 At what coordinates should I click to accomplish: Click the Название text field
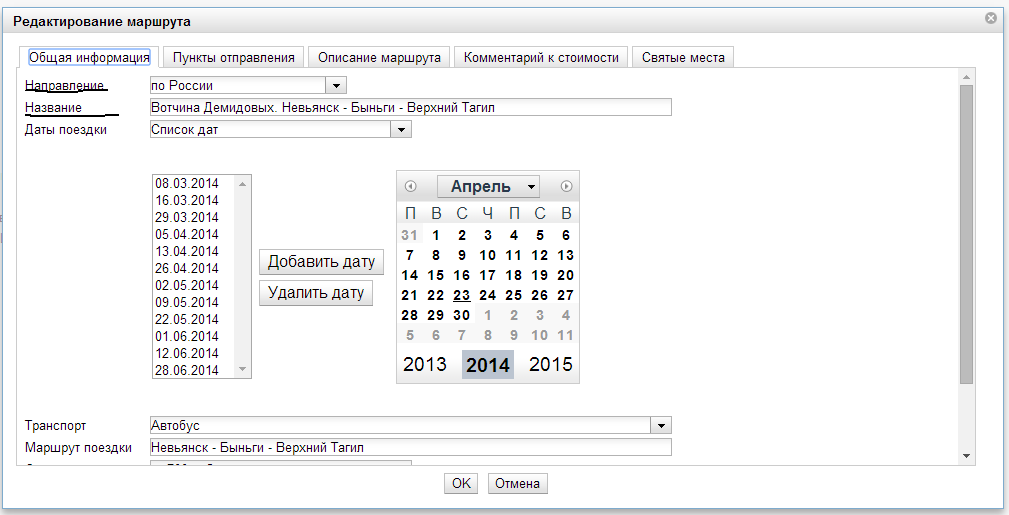click(x=410, y=108)
